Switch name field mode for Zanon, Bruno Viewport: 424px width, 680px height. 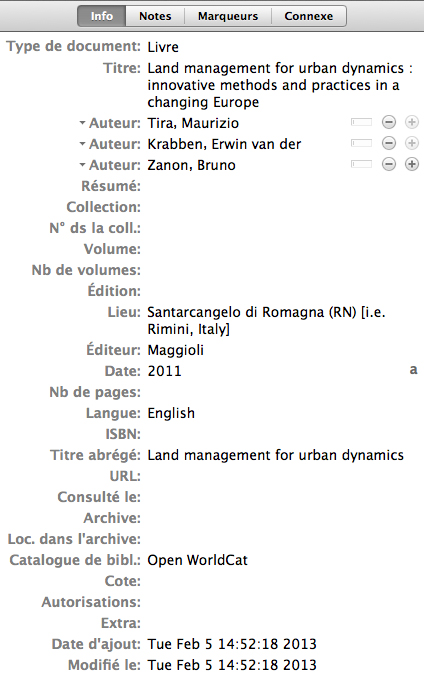362,164
